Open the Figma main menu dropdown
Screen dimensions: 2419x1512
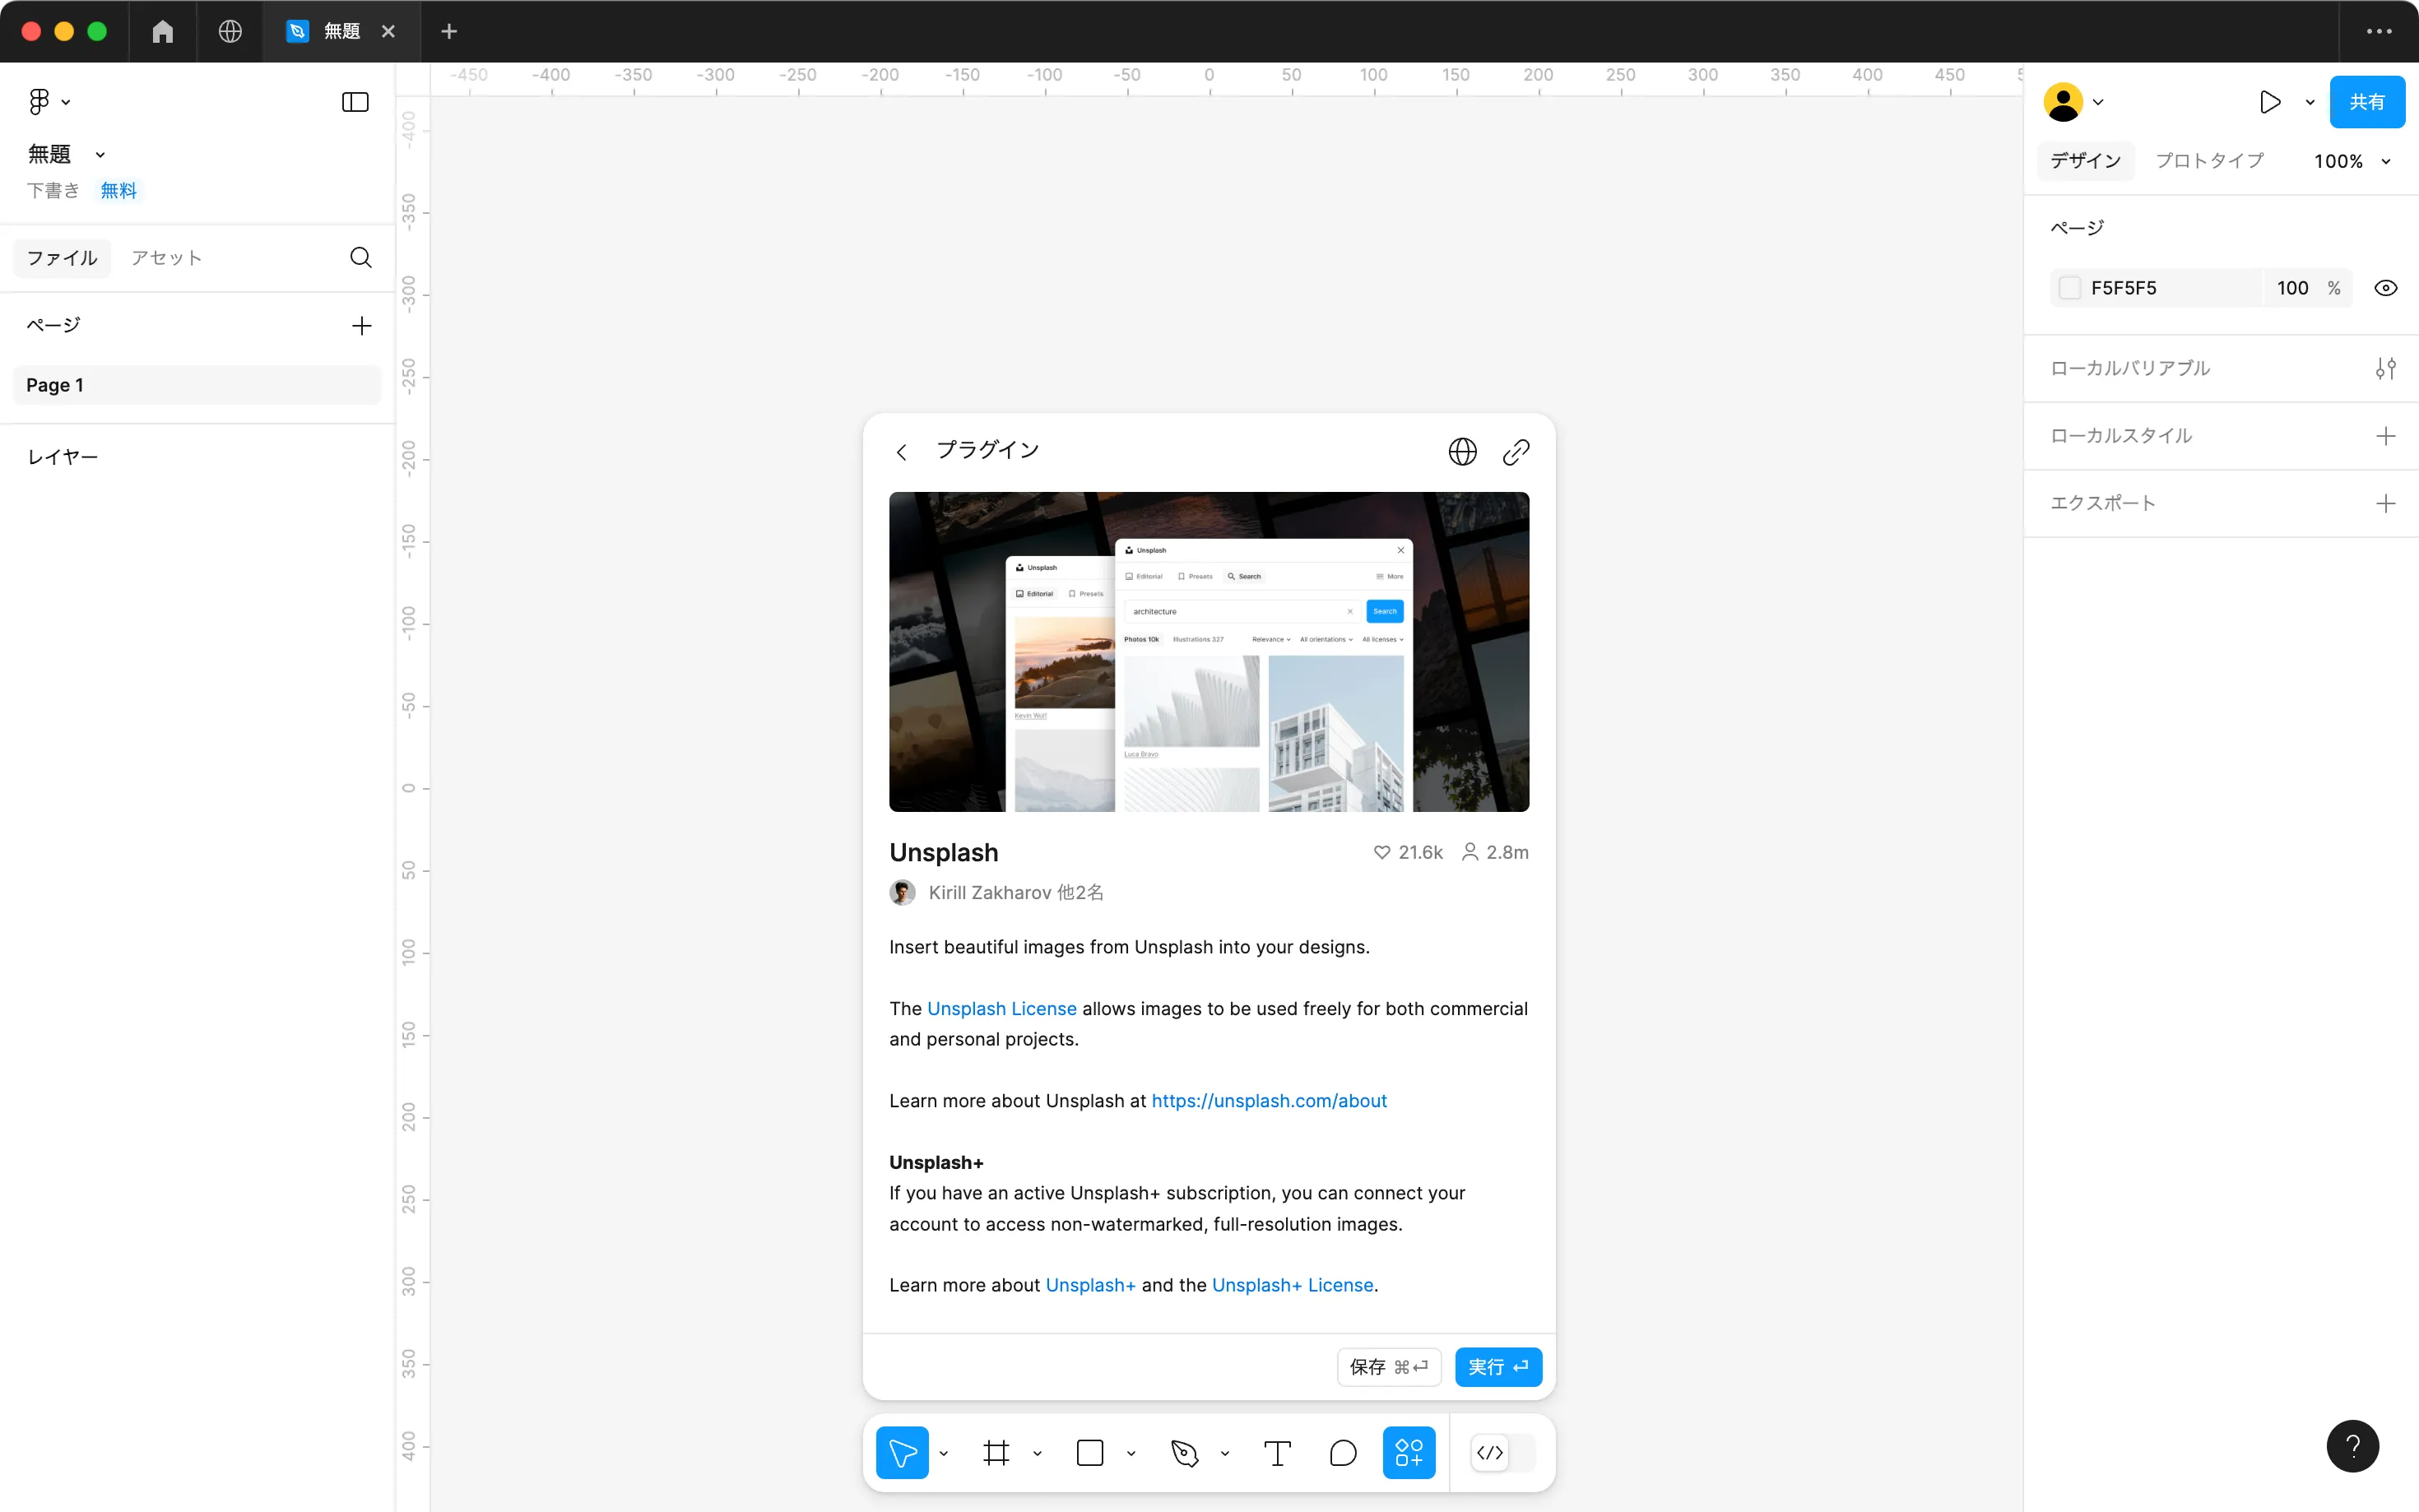48,102
